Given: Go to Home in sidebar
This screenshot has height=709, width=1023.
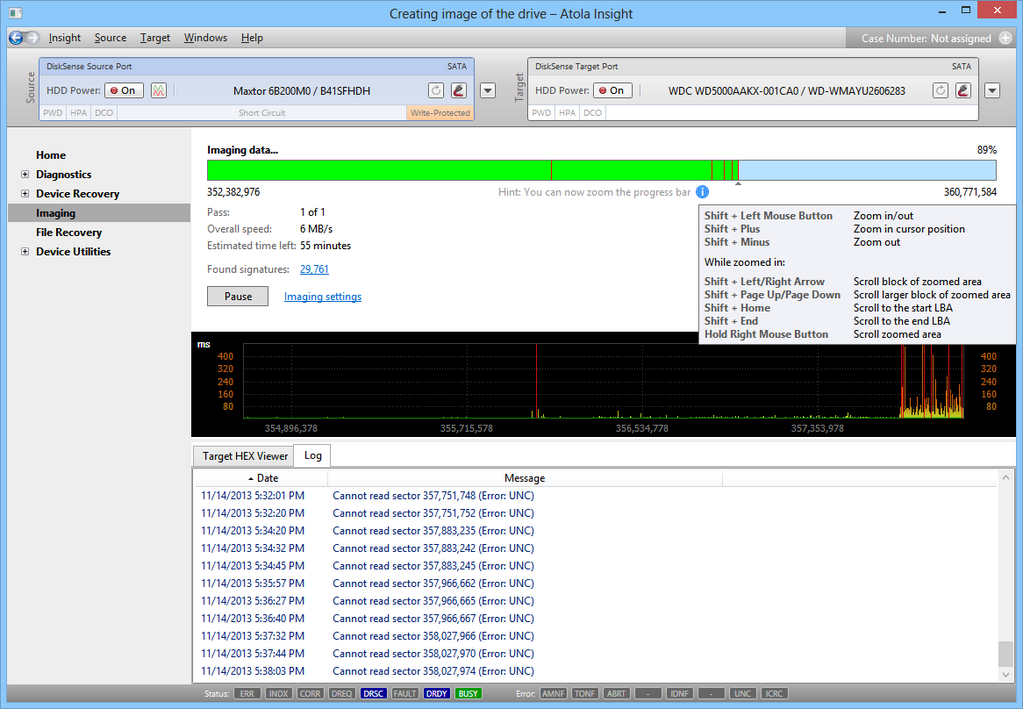Looking at the screenshot, I should pyautogui.click(x=51, y=155).
